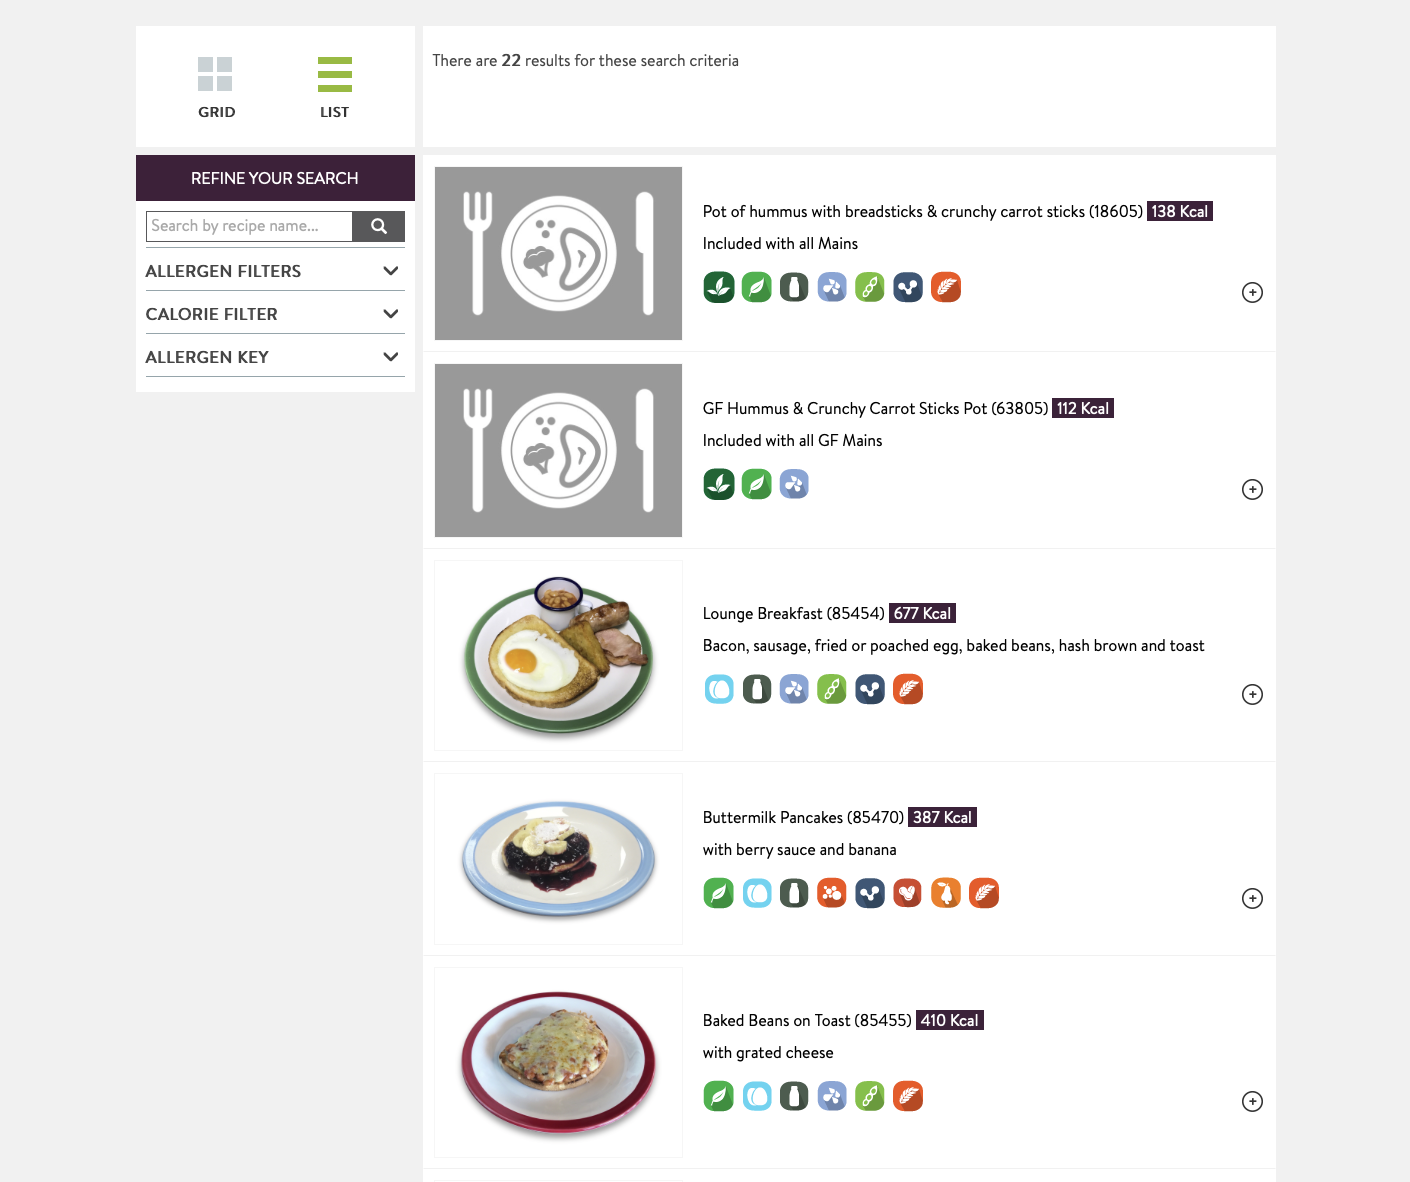1410x1182 pixels.
Task: Click the Refine Your Search header
Action: click(275, 178)
